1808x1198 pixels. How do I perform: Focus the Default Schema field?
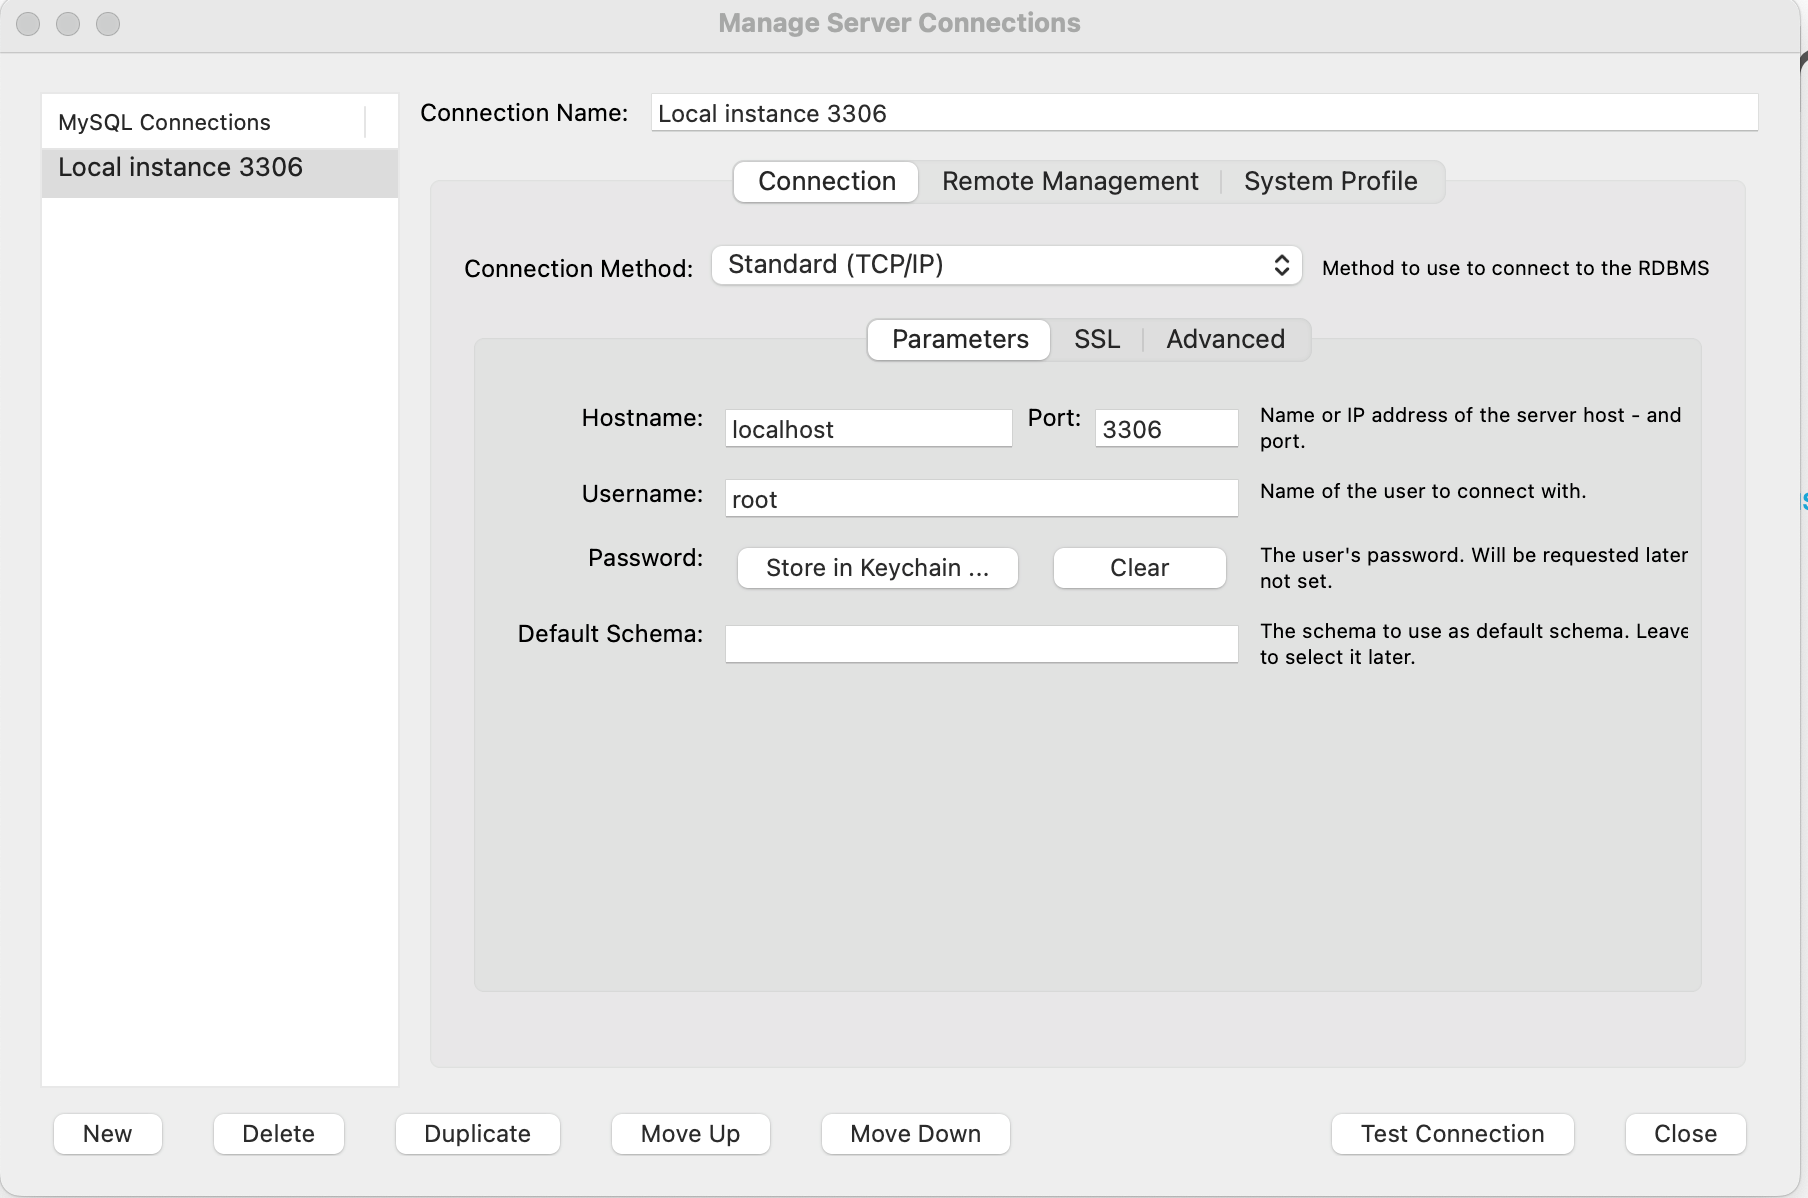981,644
